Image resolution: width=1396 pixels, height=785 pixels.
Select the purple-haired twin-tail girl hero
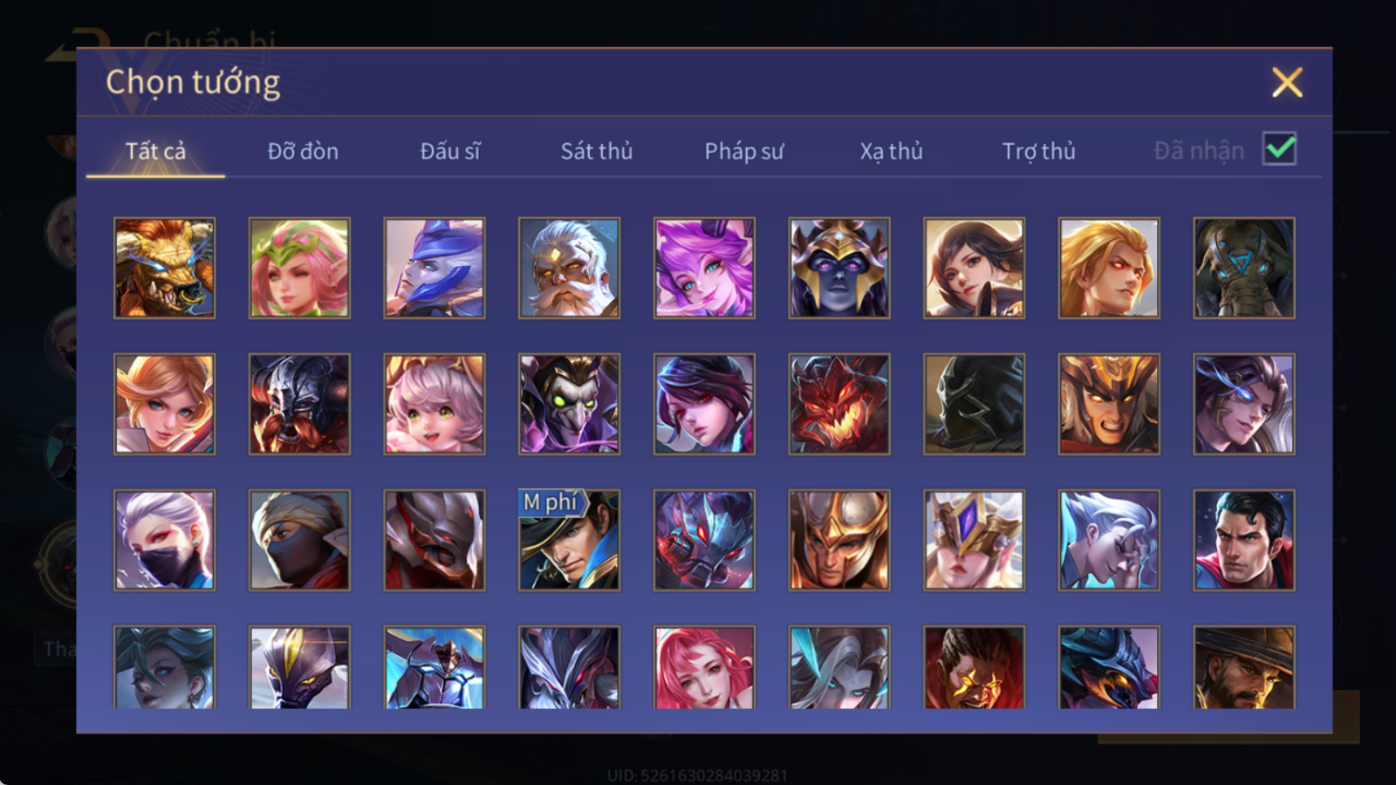pyautogui.click(x=704, y=268)
